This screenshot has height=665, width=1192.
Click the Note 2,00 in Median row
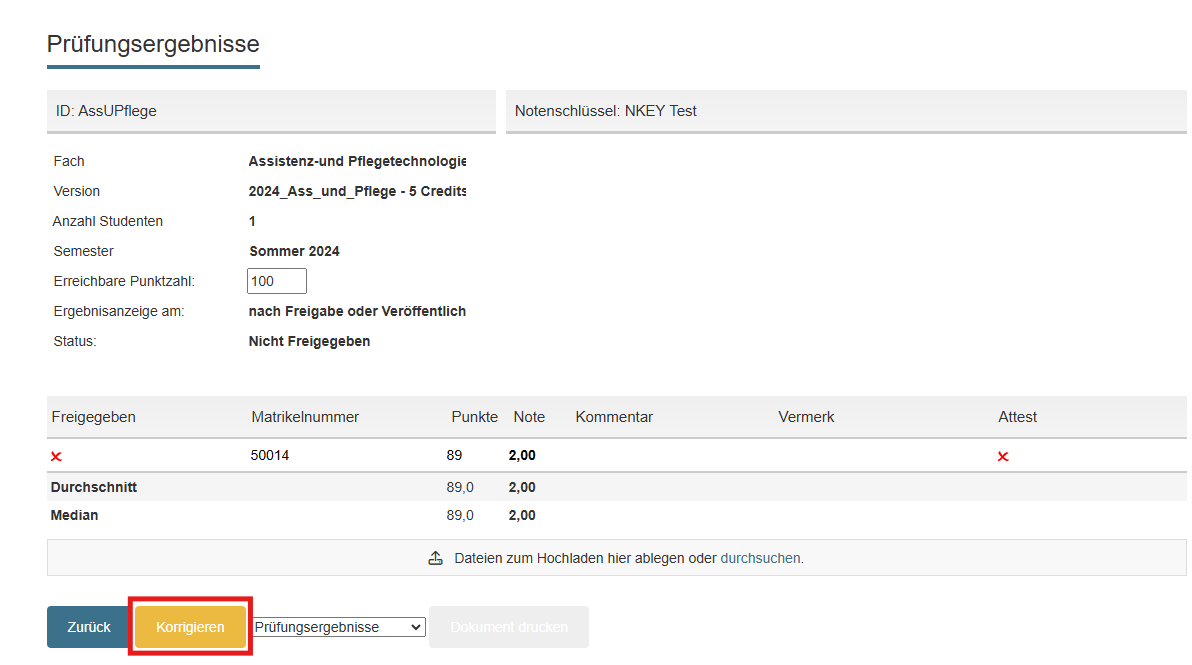tap(522, 515)
